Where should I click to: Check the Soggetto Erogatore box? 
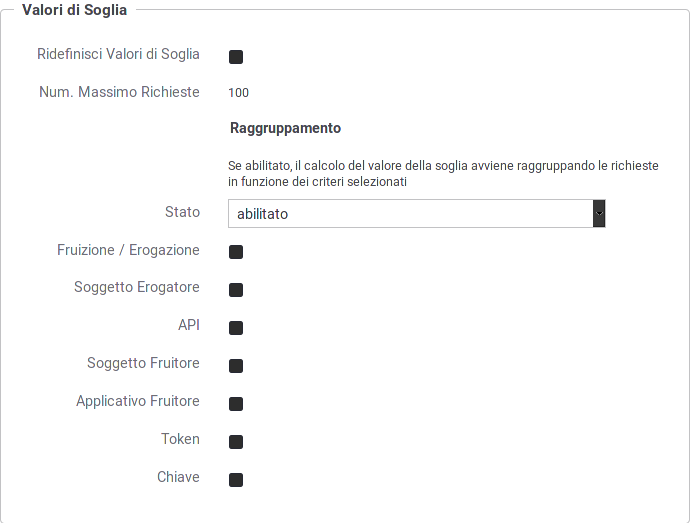(236, 290)
